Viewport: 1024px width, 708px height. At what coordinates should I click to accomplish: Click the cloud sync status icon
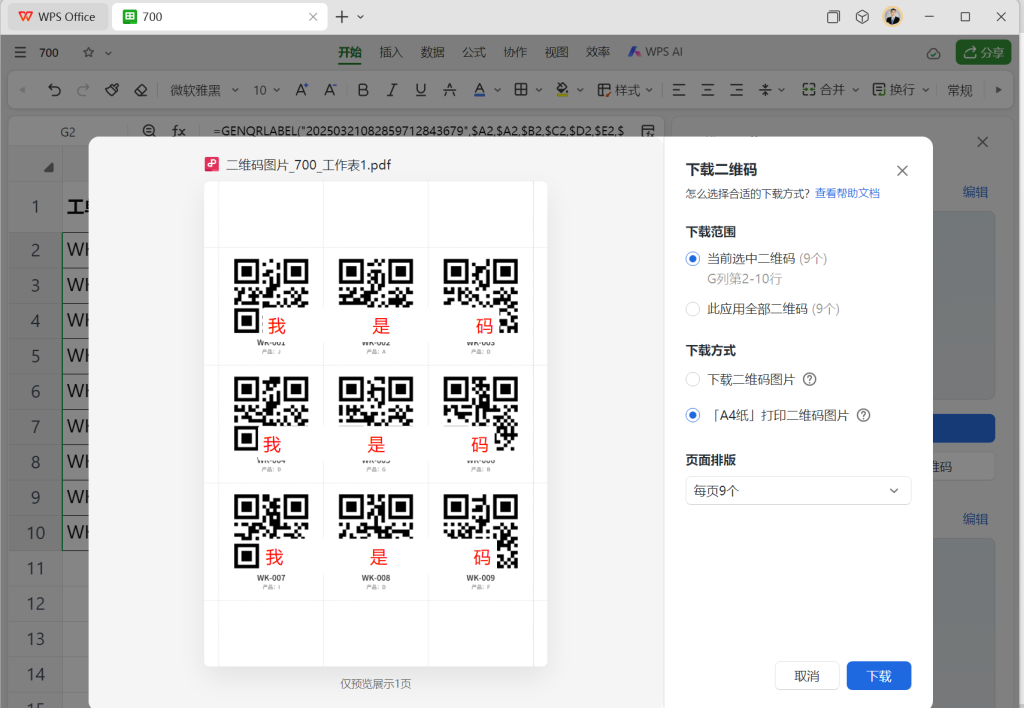(933, 53)
